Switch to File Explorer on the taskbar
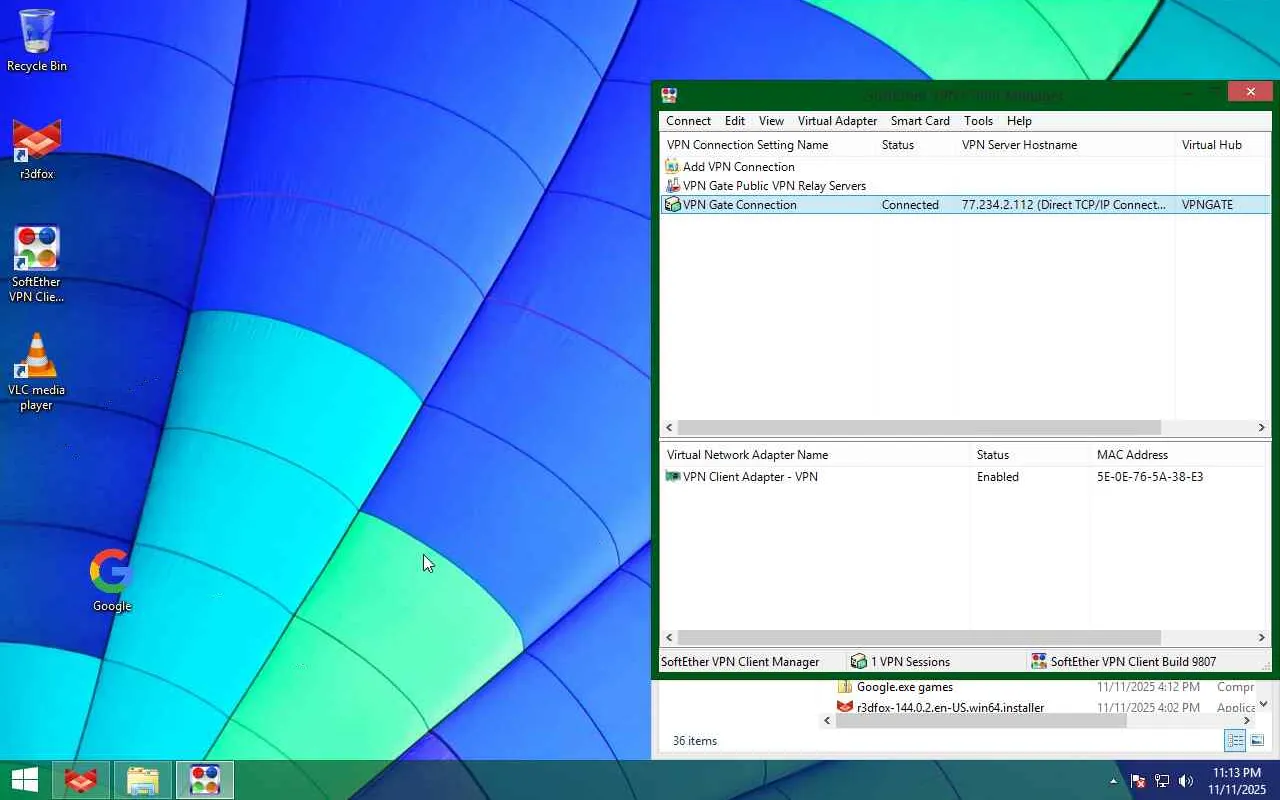Screen dimensions: 1280x800 [143, 780]
